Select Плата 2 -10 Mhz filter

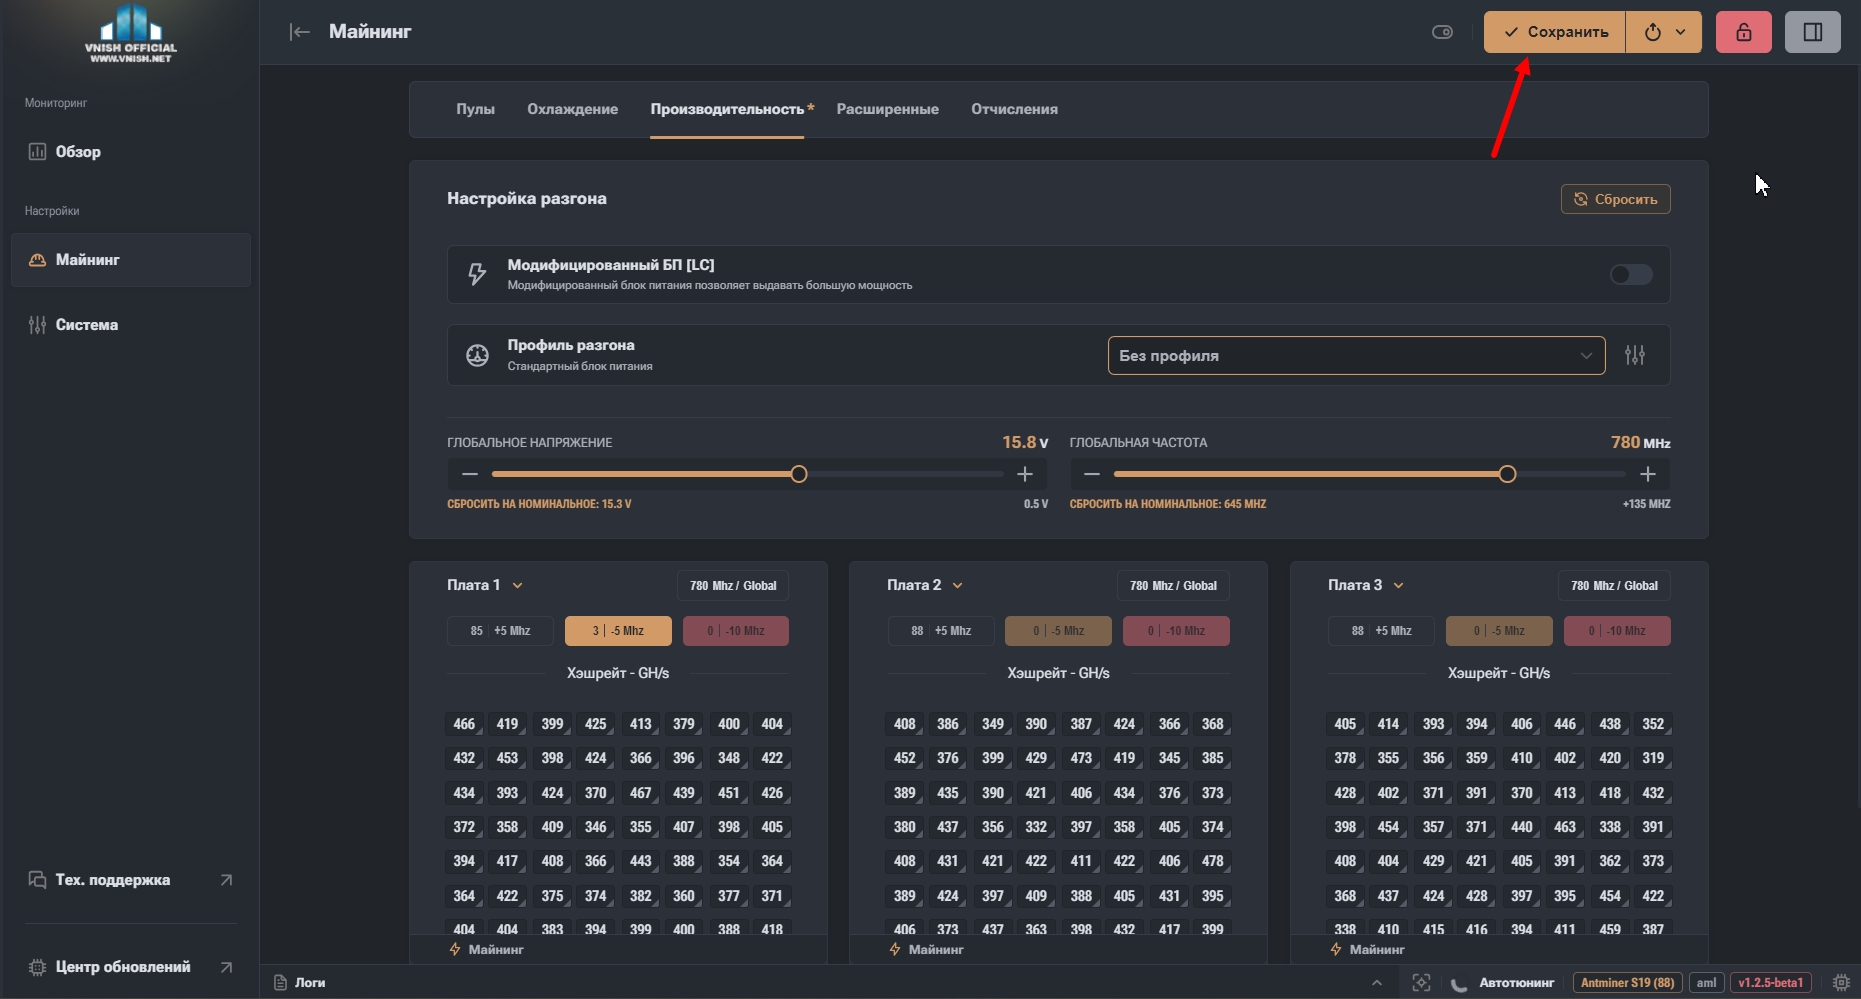1176,631
